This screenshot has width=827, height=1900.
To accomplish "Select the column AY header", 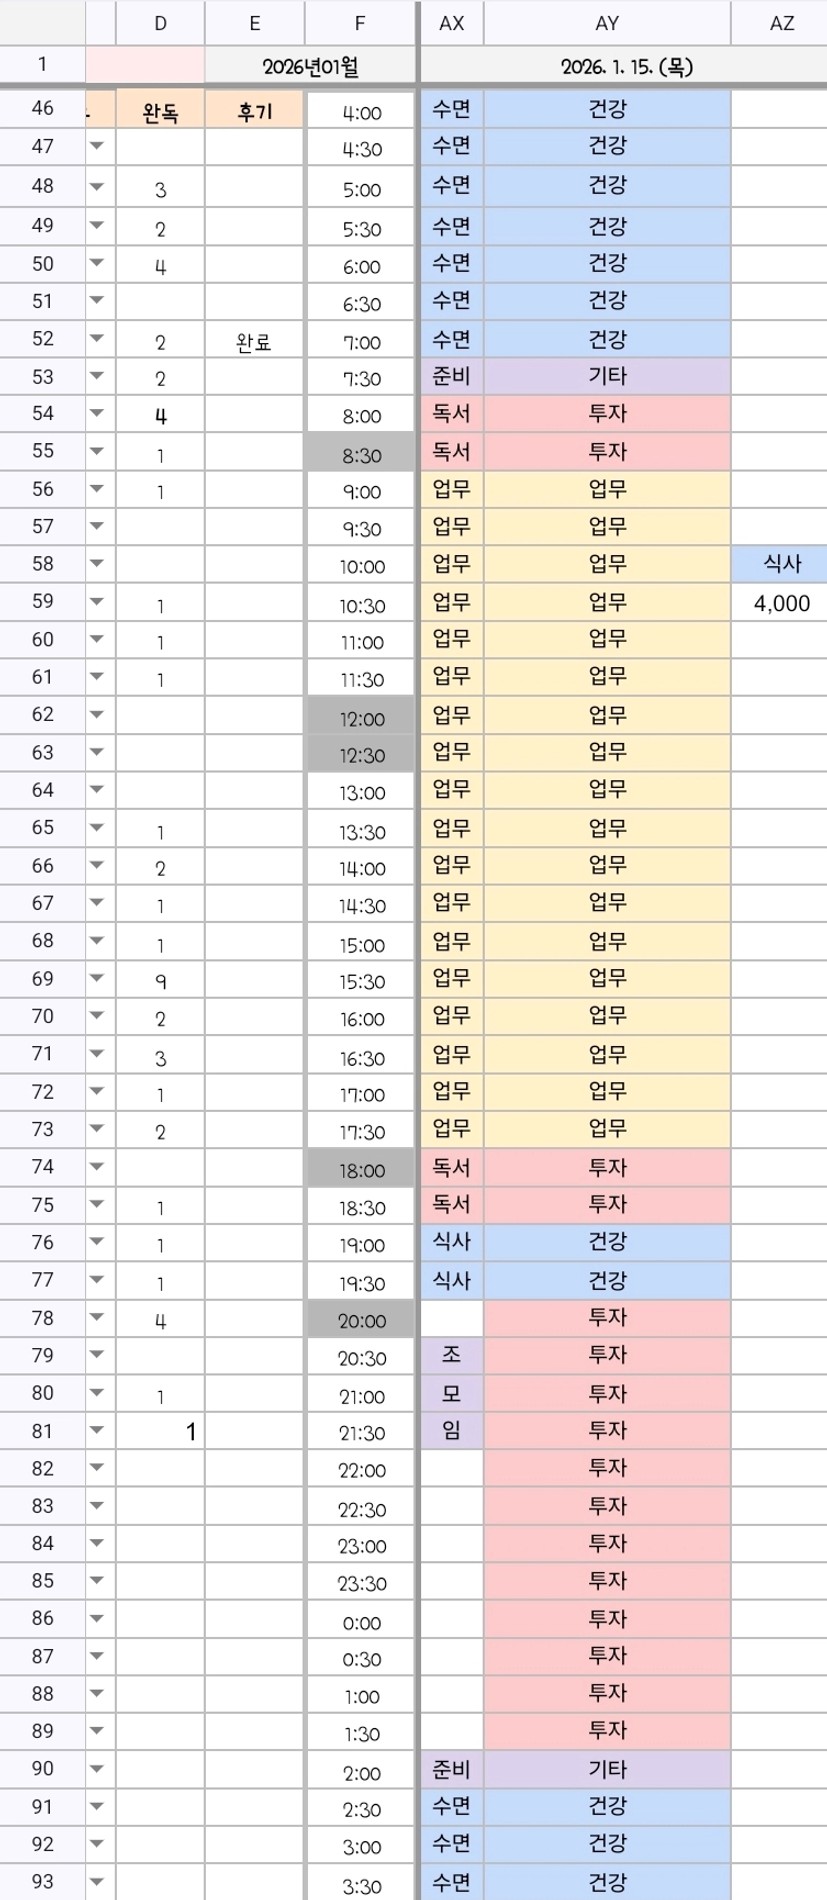I will (607, 23).
